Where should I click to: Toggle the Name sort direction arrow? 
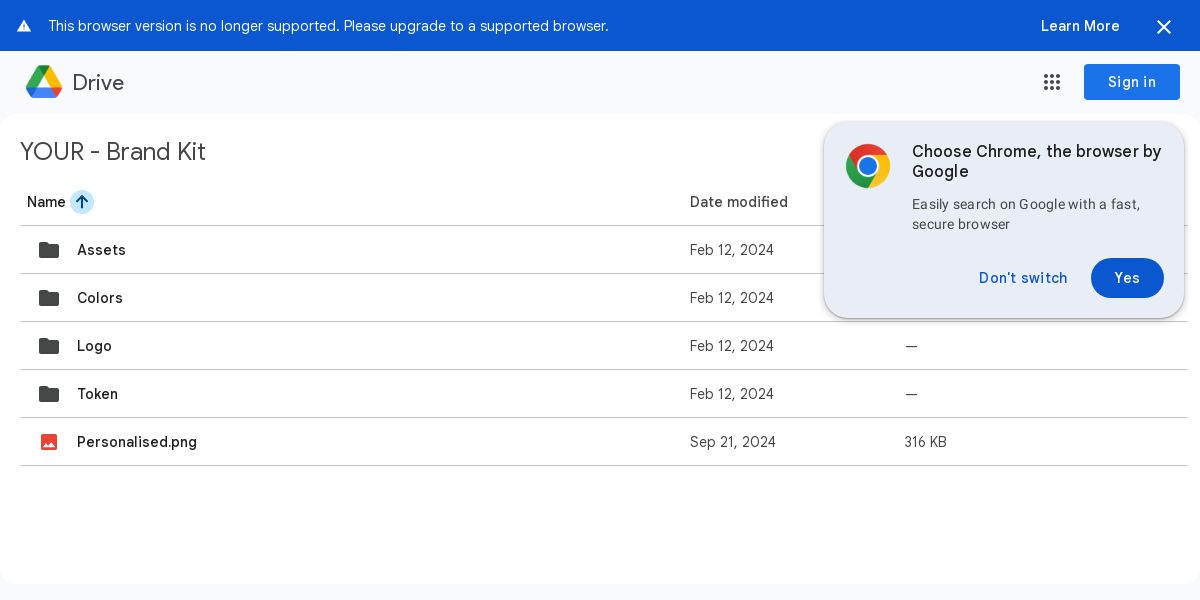[82, 202]
